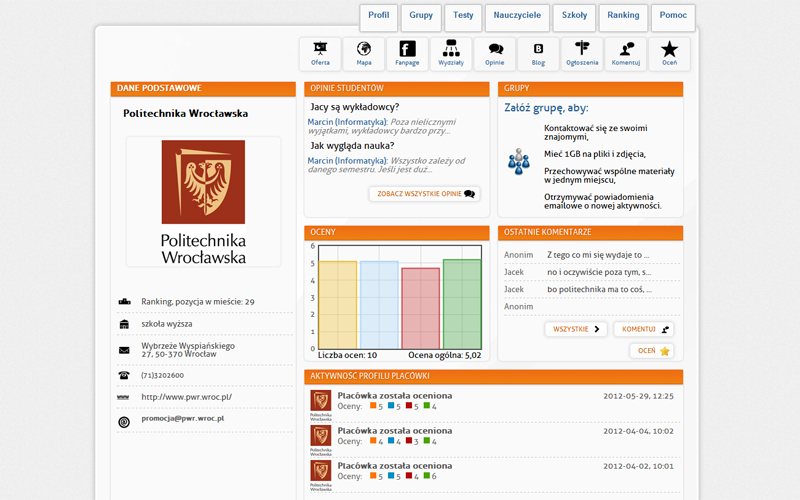The height and width of the screenshot is (500, 800).
Task: Click Zobacz wszystkie opinie button
Action: (x=424, y=194)
